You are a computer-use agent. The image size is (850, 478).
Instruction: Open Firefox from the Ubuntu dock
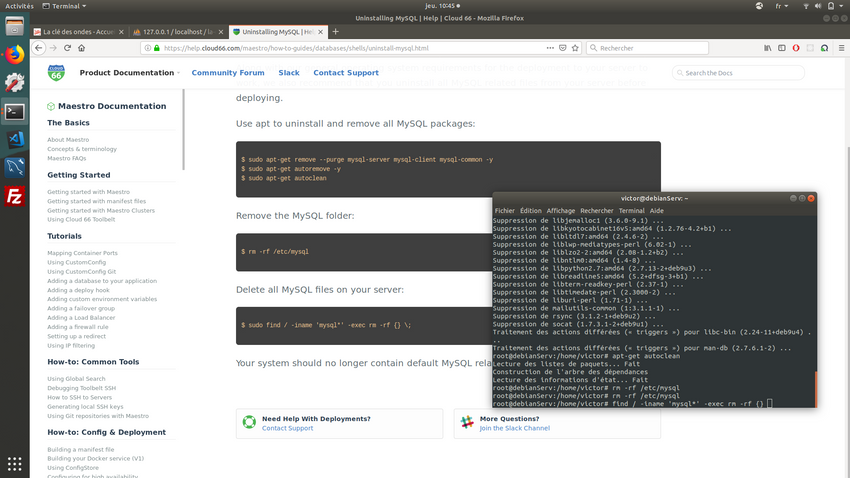point(14,54)
